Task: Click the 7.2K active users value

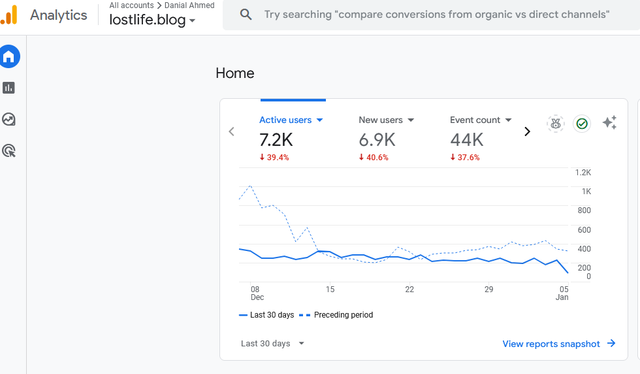Action: (276, 140)
